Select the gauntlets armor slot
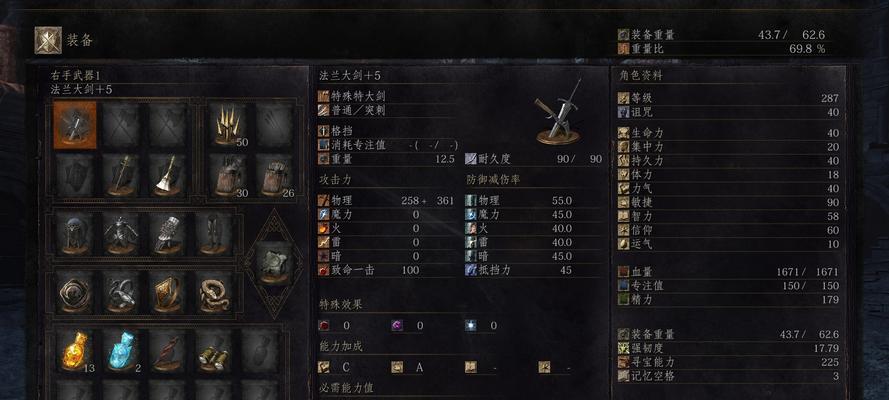This screenshot has height=400, width=889. (168, 233)
